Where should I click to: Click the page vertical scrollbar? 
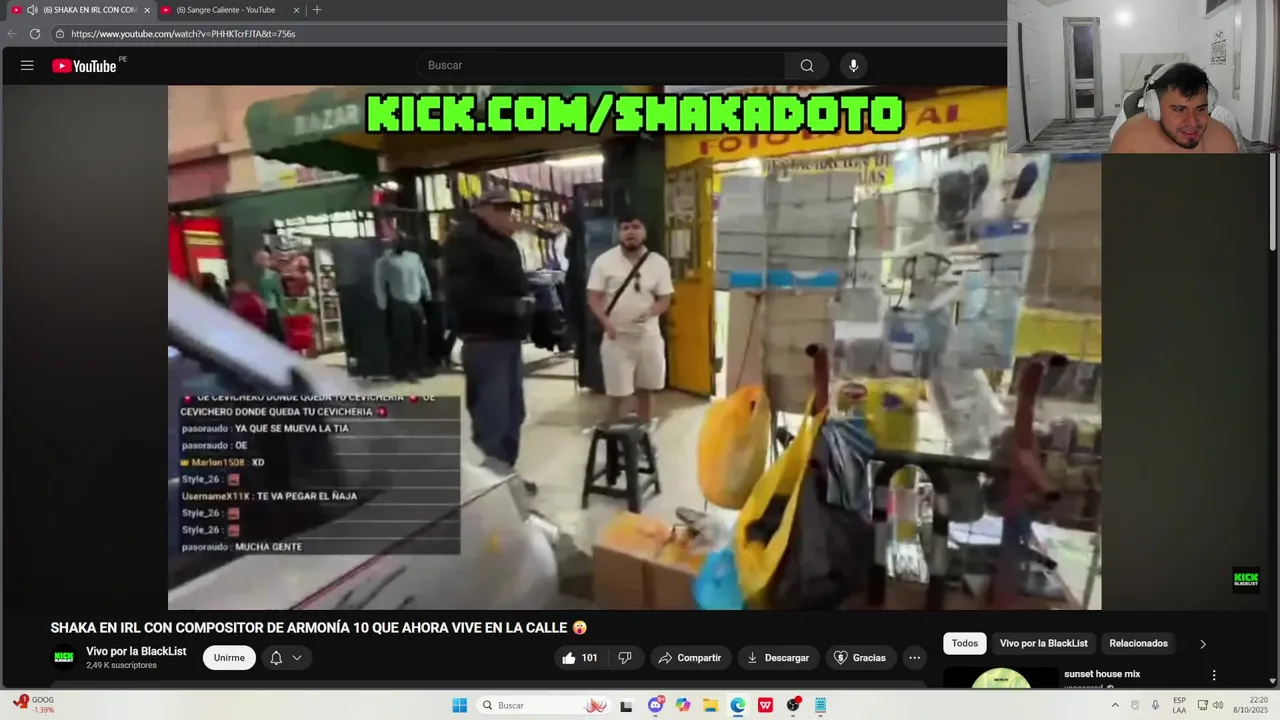coord(1272,200)
